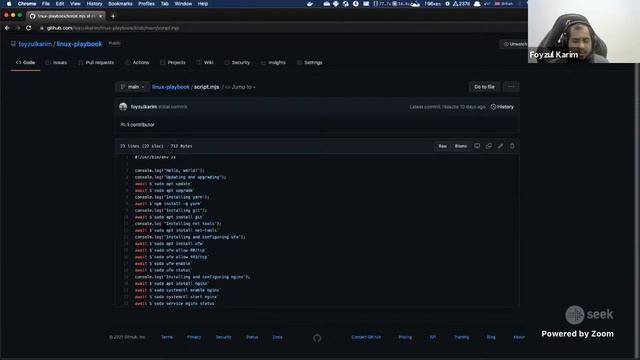Edit this file pencil icon
This screenshot has width=640, height=360.
pos(500,146)
